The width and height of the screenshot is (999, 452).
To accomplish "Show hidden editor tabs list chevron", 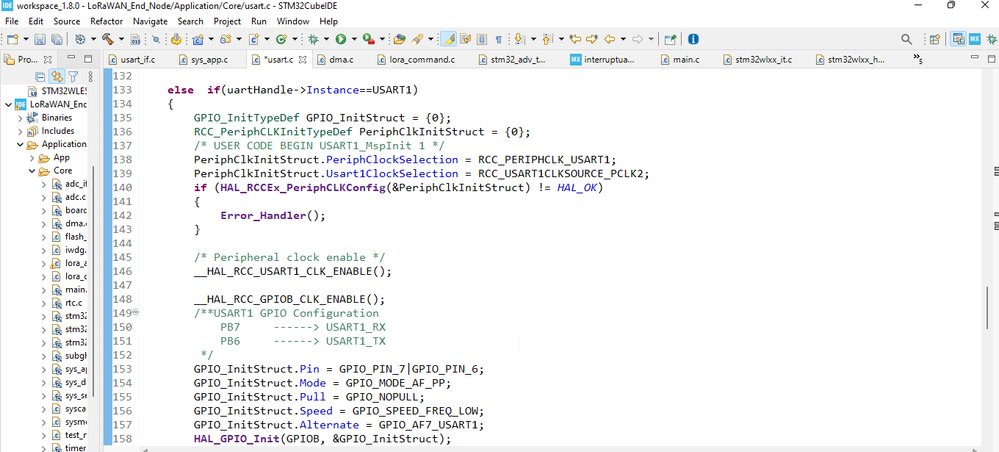I will 918,59.
